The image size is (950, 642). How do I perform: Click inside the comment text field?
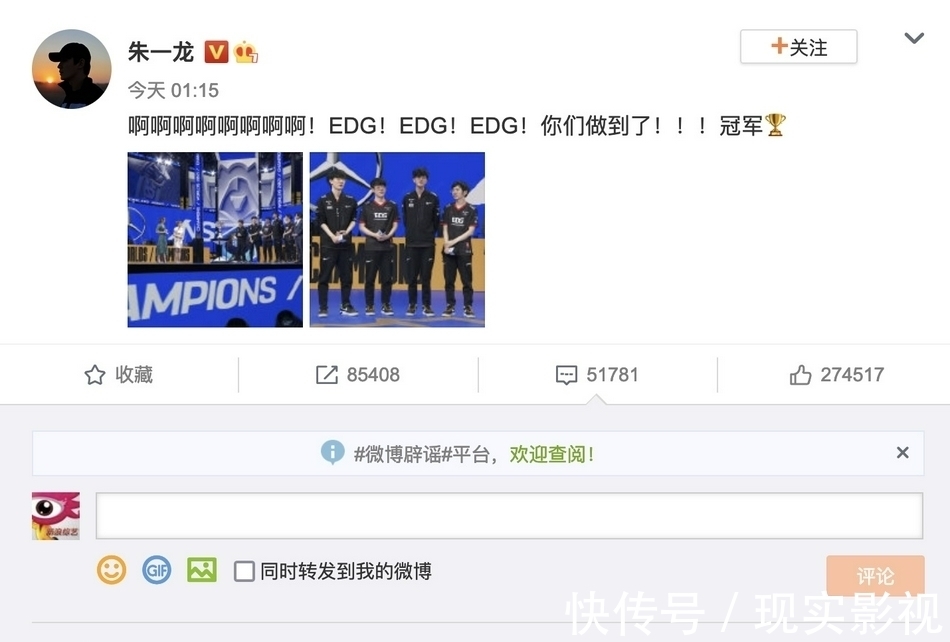click(510, 516)
